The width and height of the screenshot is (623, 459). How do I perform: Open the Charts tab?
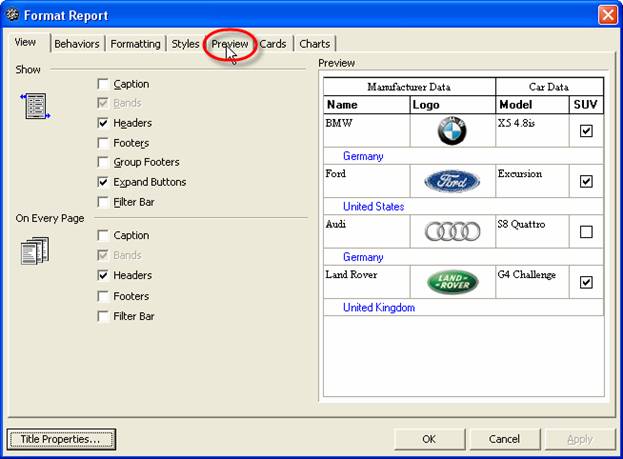(314, 44)
